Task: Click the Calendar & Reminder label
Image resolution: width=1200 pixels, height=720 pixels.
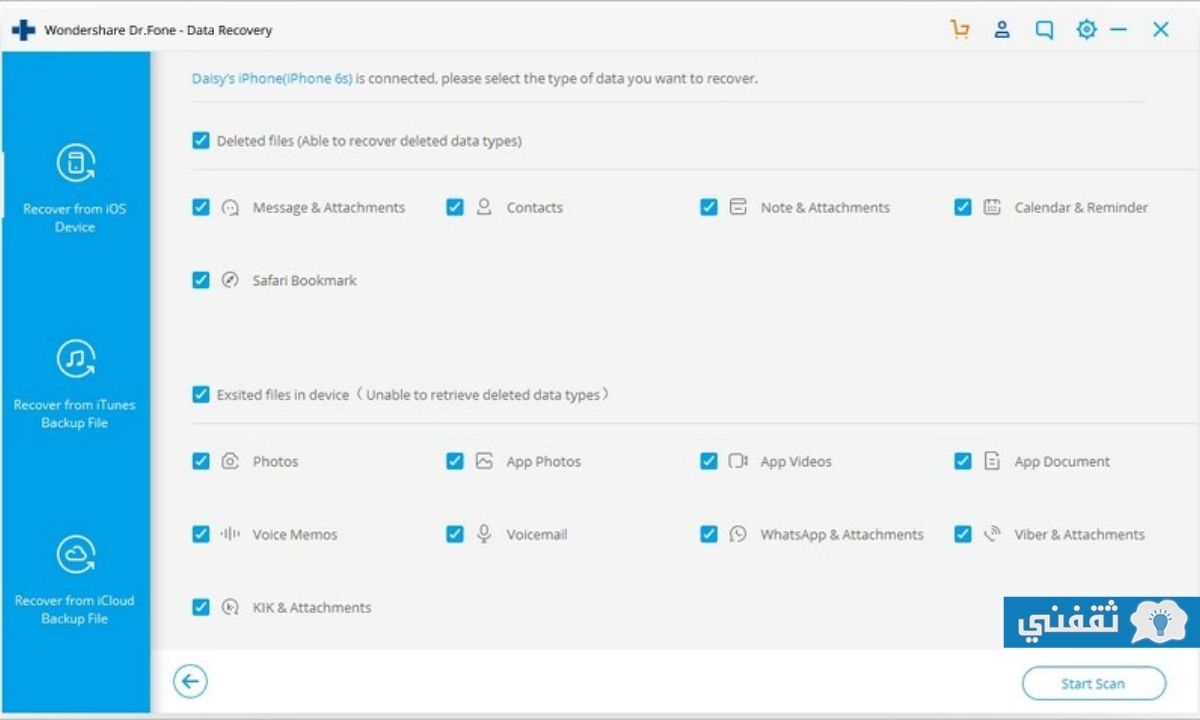Action: tap(1081, 208)
